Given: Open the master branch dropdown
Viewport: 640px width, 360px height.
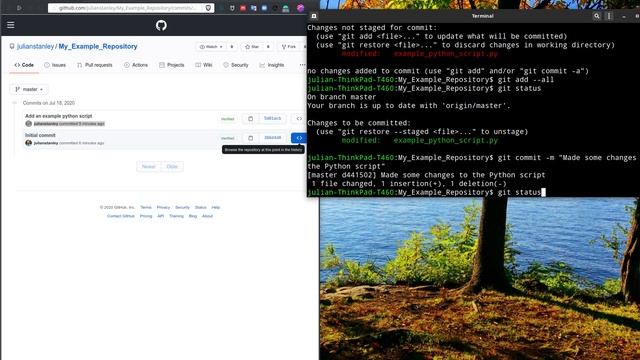Looking at the screenshot, I should coord(29,89).
